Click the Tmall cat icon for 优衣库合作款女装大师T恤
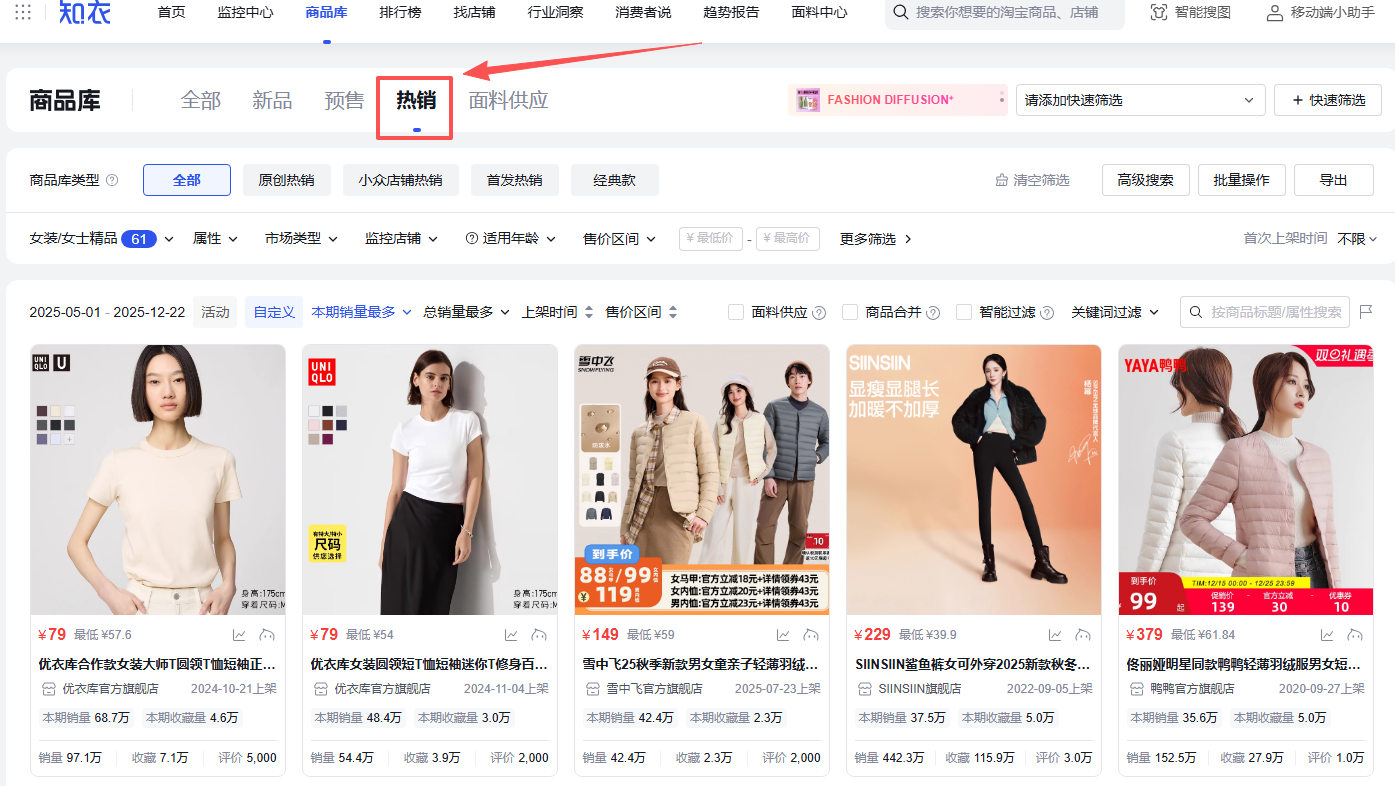 pos(267,634)
